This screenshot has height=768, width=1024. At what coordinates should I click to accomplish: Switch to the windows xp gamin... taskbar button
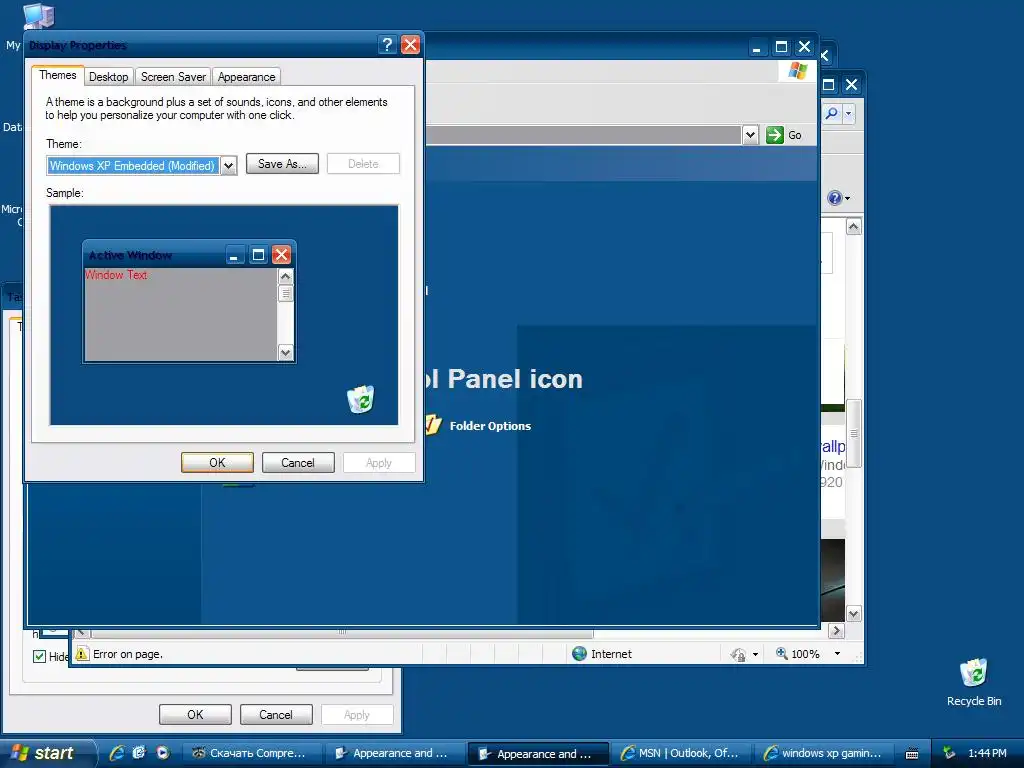pyautogui.click(x=825, y=753)
